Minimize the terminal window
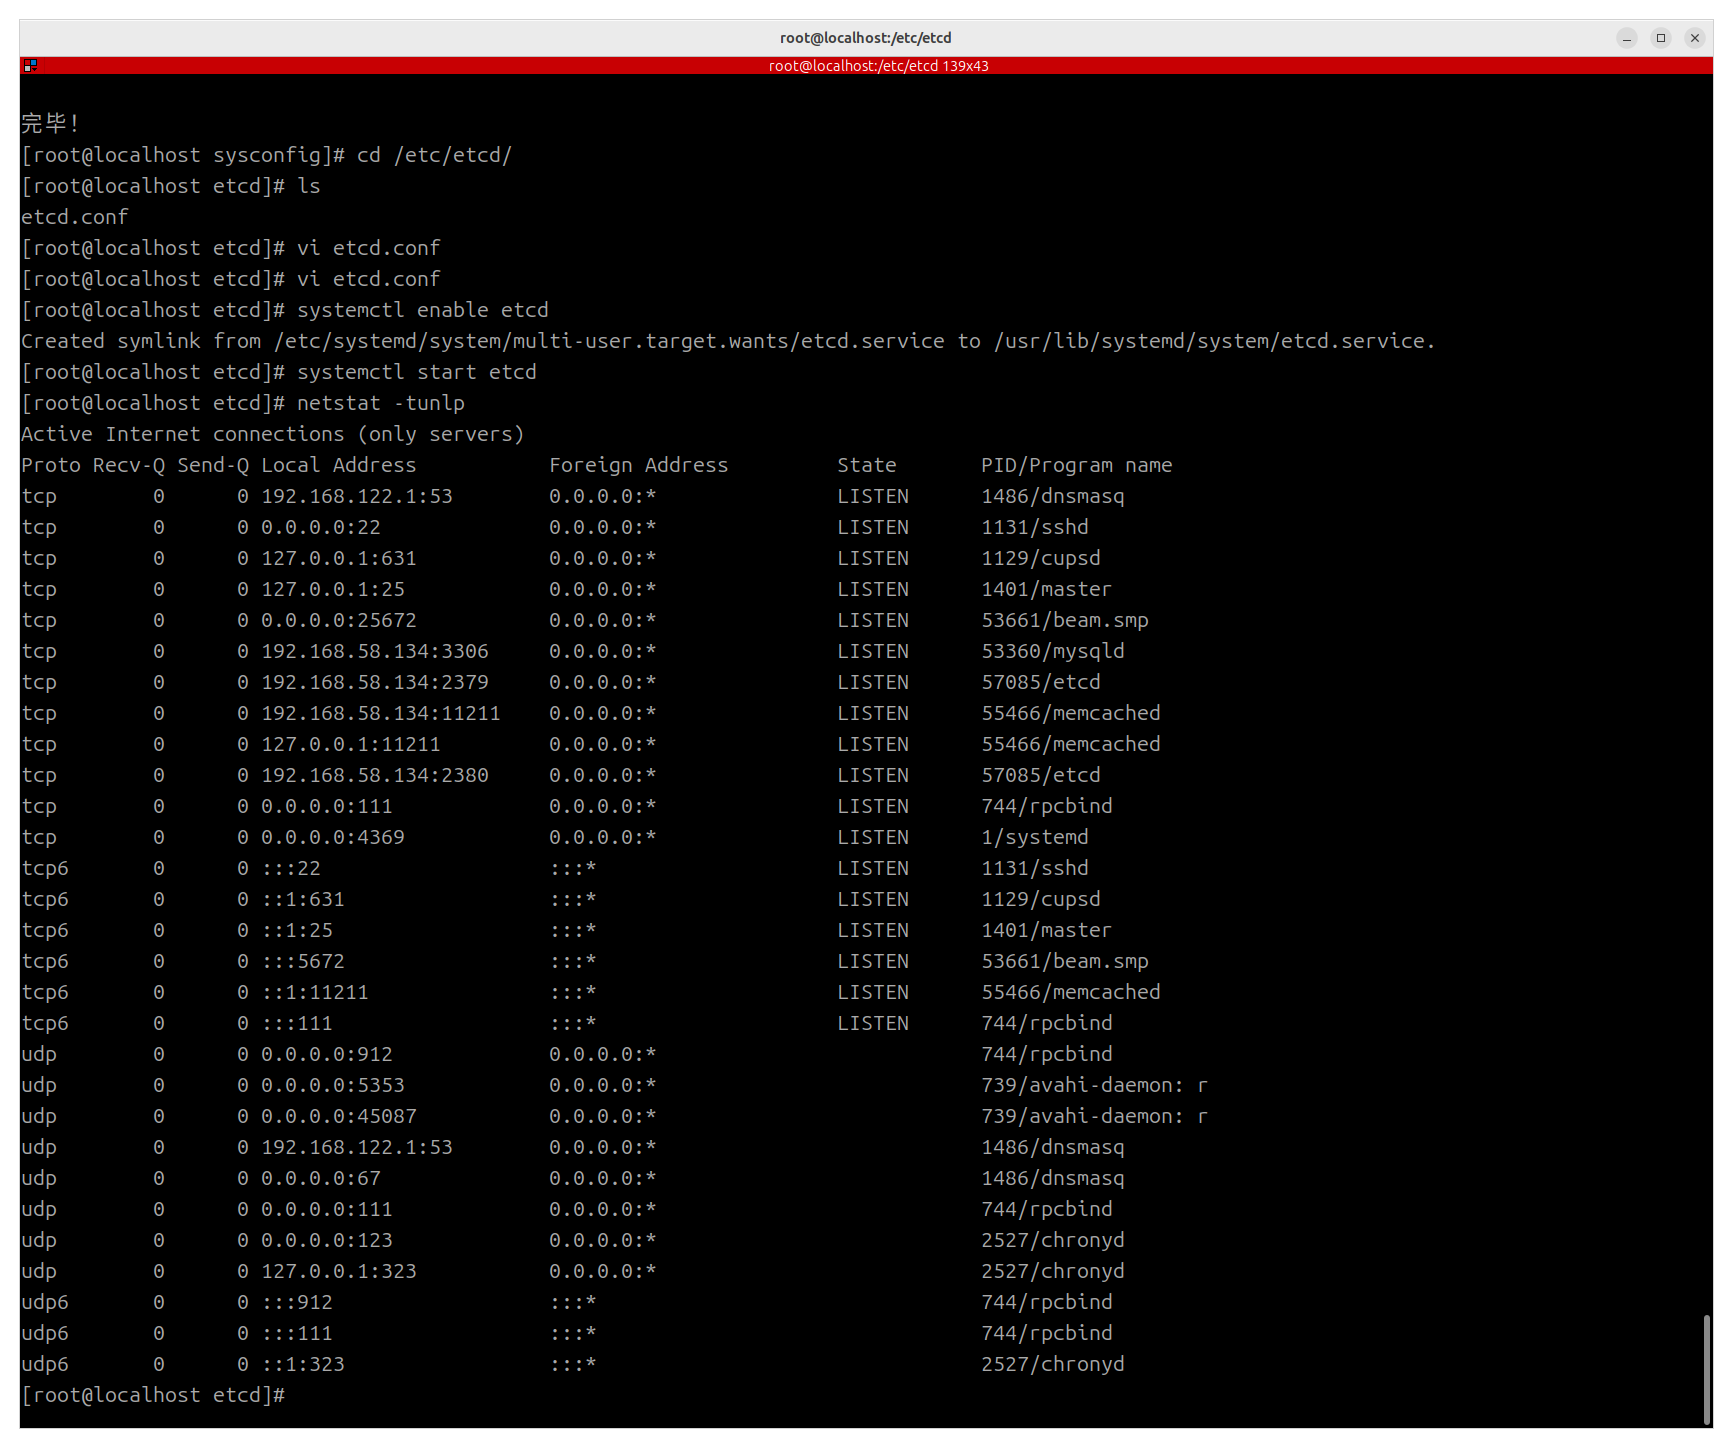 click(1627, 38)
